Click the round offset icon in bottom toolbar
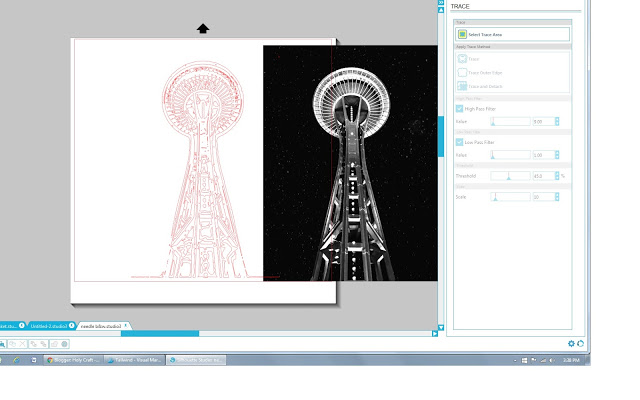 pyautogui.click(x=64, y=344)
